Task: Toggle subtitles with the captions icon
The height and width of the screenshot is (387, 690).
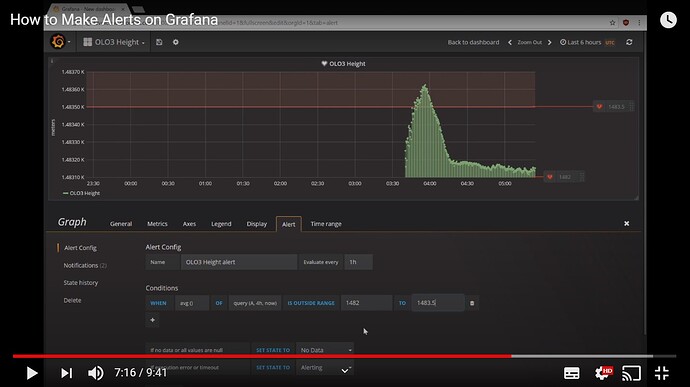Action: pos(572,373)
